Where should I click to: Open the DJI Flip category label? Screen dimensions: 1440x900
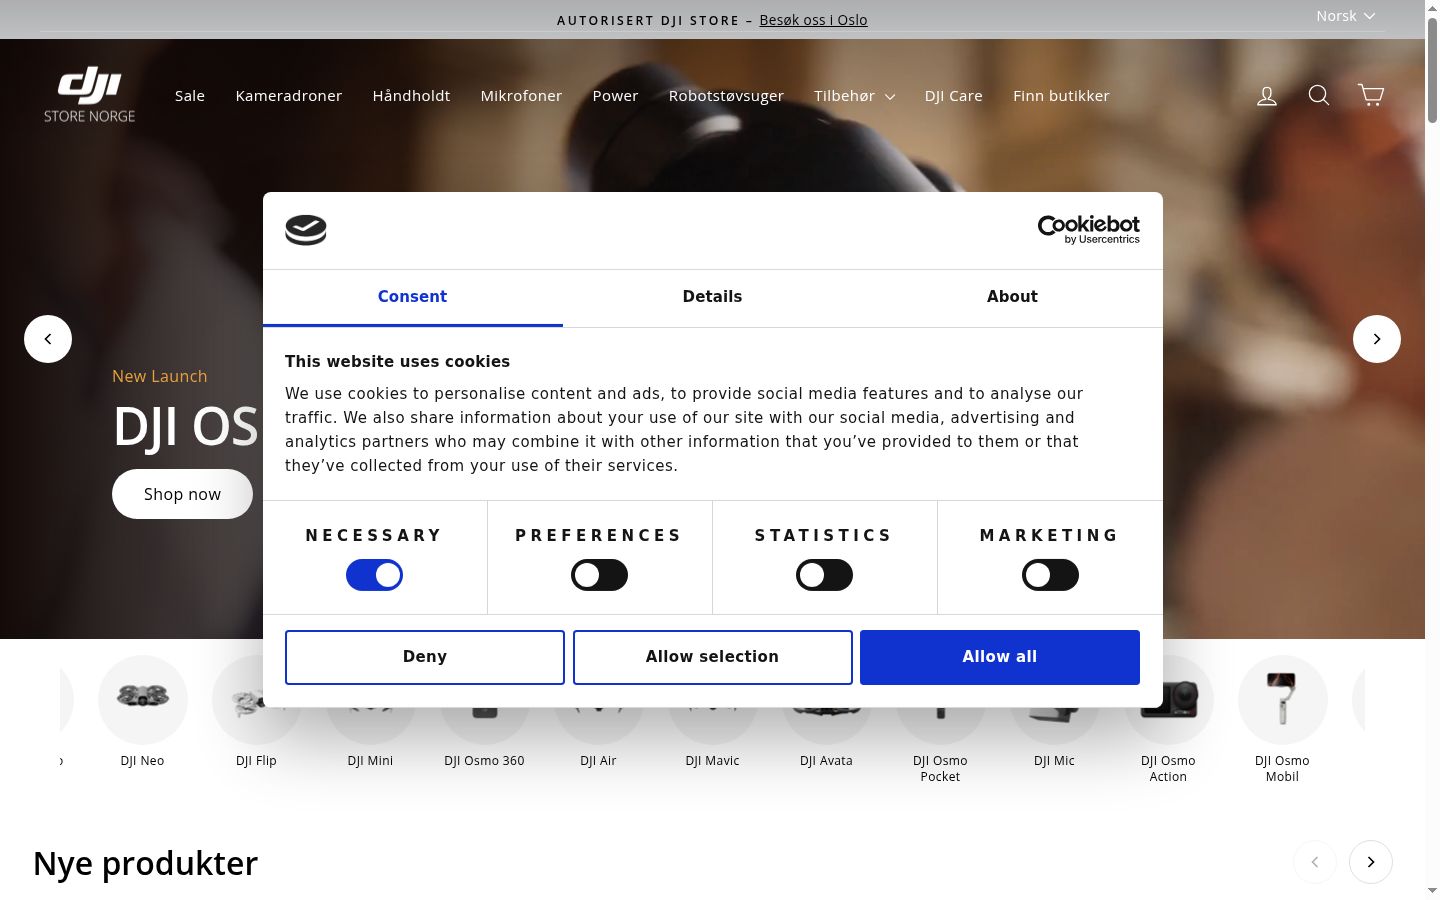256,761
